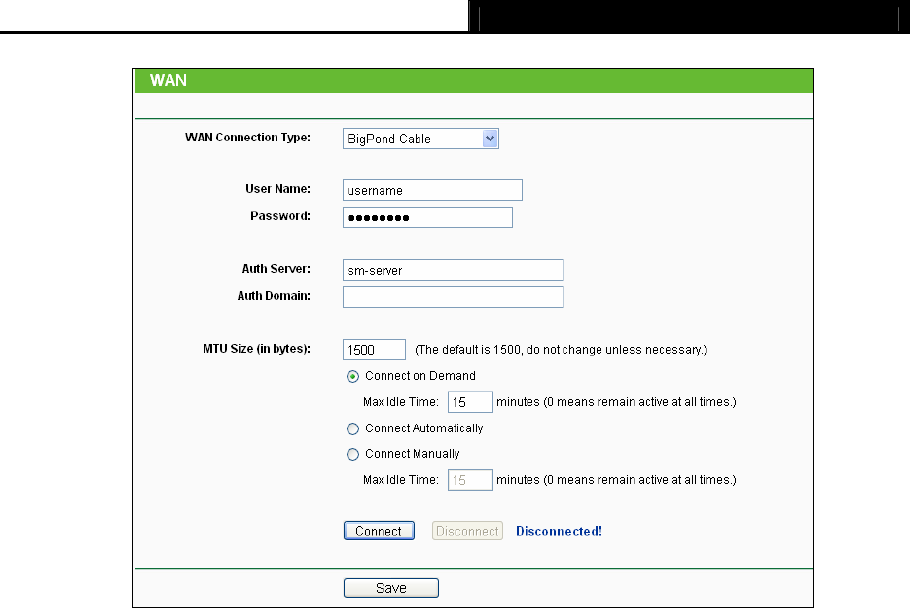910x608 pixels.
Task: Click the Password label
Action: click(280, 216)
